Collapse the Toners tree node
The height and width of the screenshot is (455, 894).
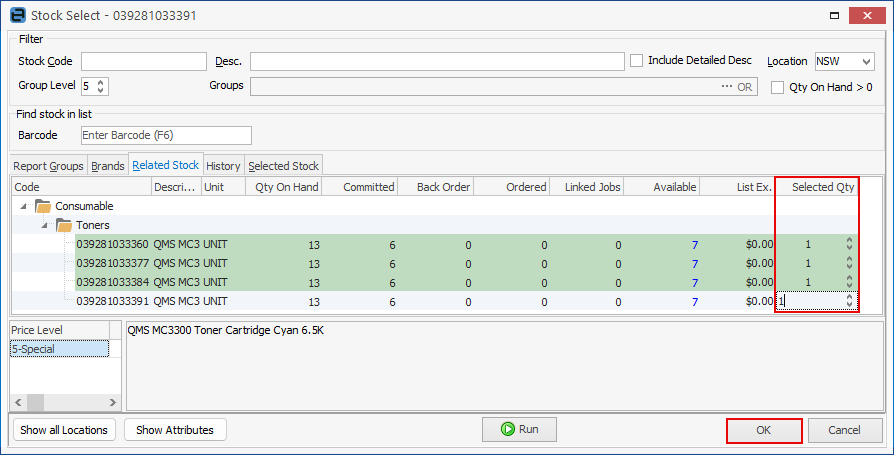[44, 225]
